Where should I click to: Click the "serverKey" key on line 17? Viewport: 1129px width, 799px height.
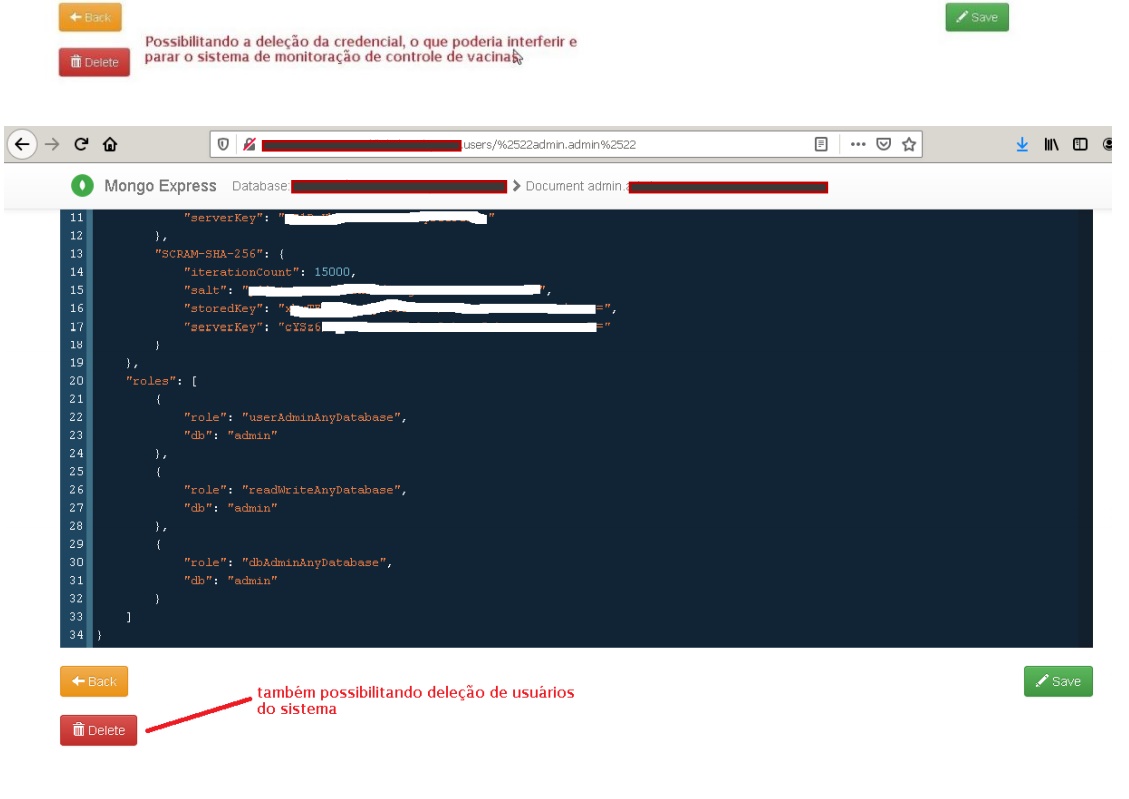226,327
